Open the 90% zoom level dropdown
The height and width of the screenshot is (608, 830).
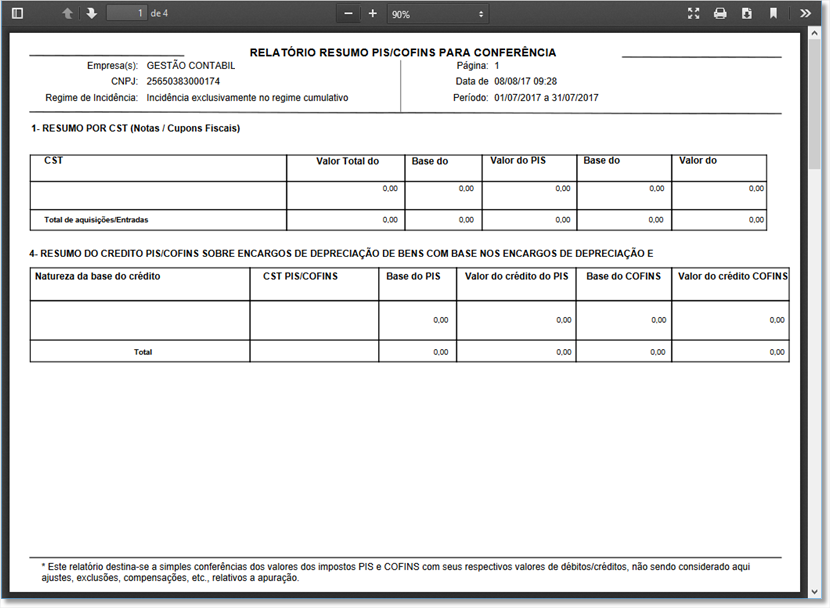click(x=438, y=14)
